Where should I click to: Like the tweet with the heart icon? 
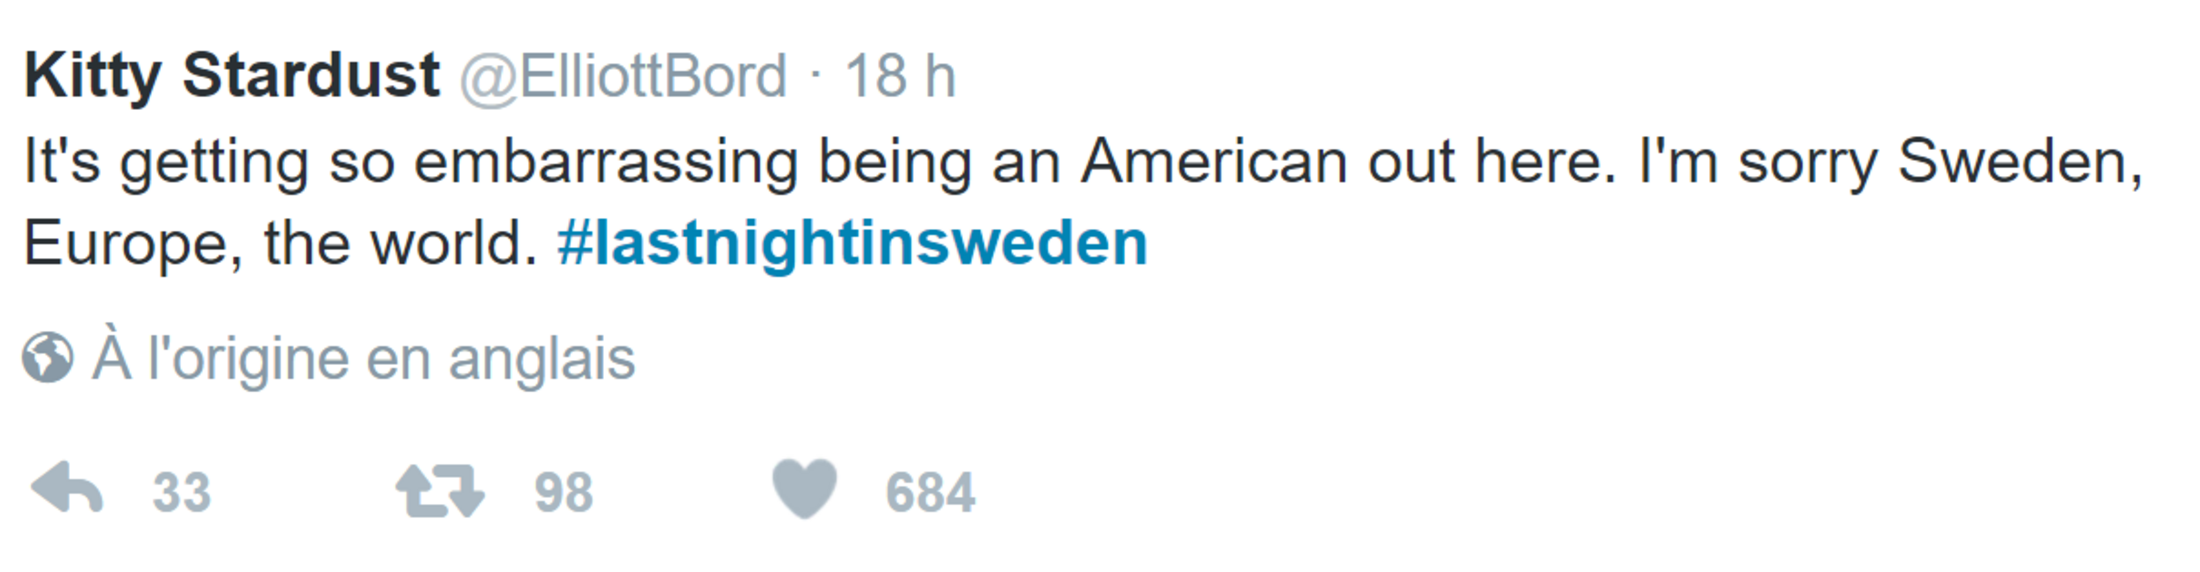pyautogui.click(x=804, y=489)
